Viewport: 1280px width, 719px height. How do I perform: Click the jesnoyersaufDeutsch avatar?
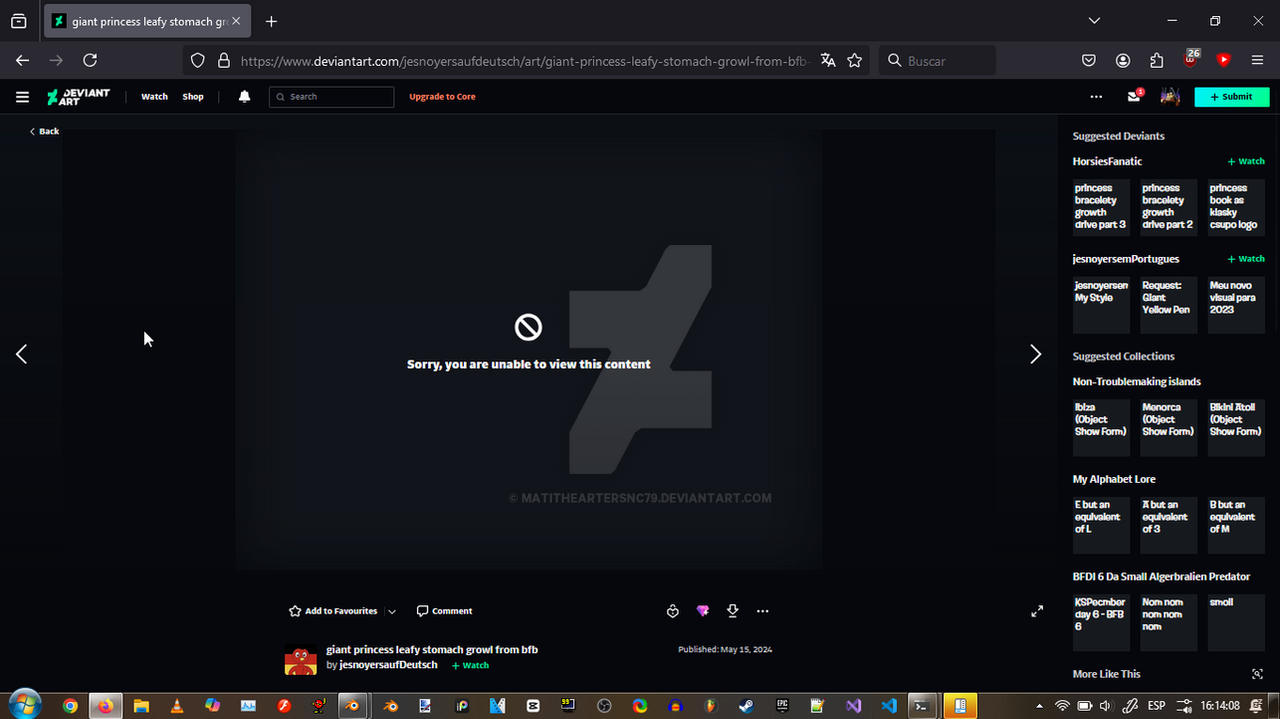(301, 660)
